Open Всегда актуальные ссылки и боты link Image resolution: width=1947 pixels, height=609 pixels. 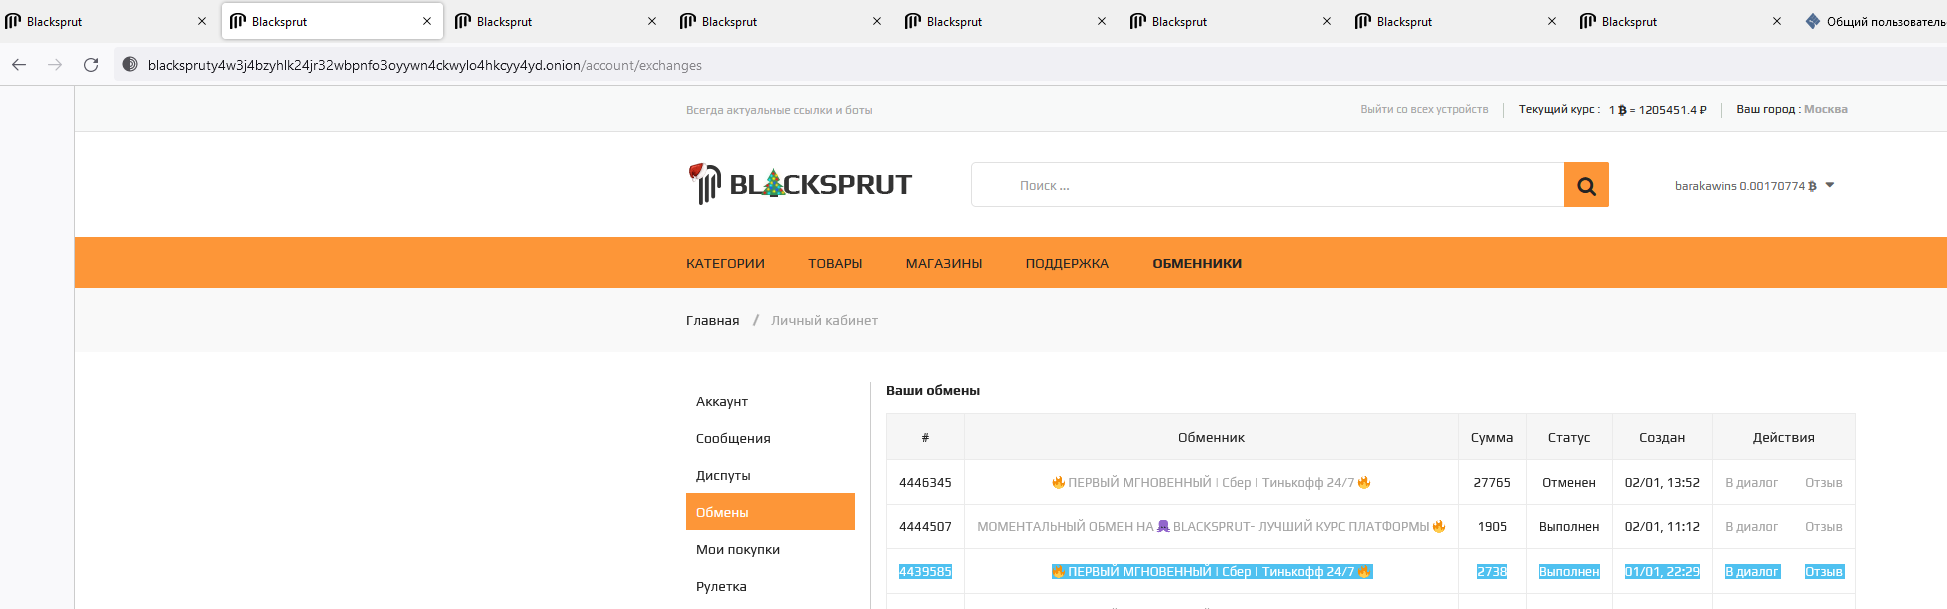point(779,110)
